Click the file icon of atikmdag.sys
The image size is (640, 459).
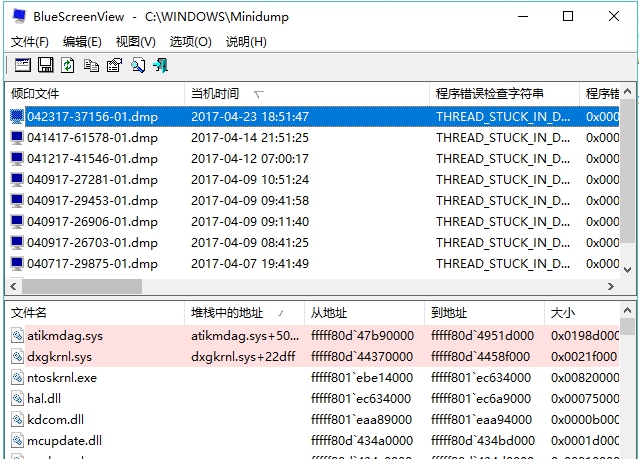(x=17, y=335)
